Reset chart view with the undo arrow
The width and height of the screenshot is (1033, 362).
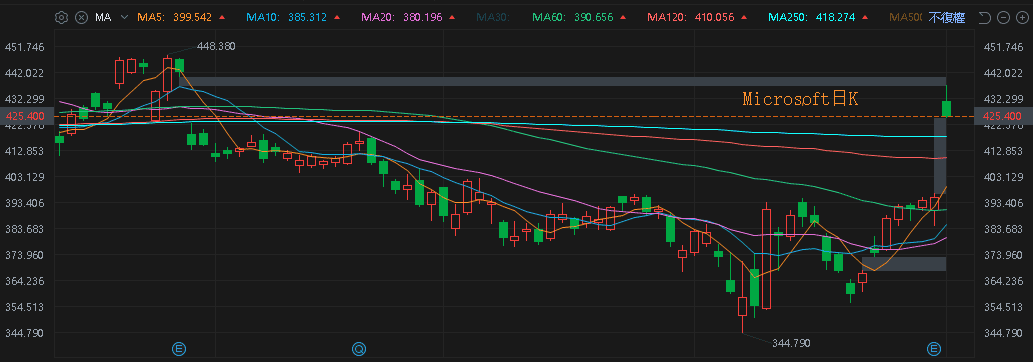click(986, 18)
